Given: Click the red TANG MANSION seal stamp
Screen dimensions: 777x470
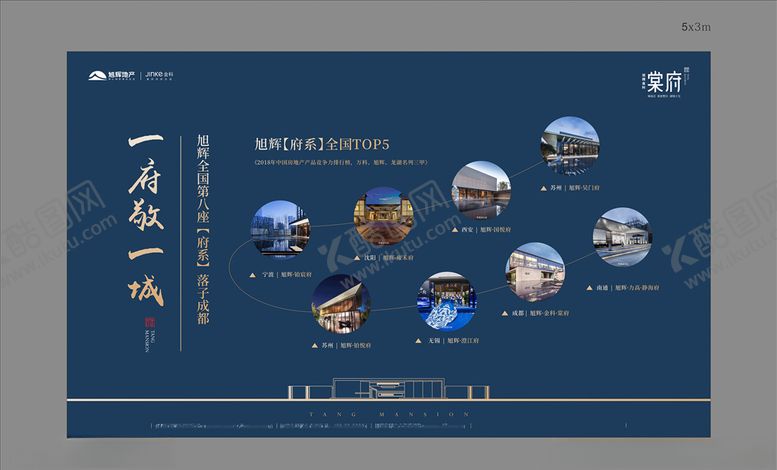Looking at the screenshot, I should (150, 323).
